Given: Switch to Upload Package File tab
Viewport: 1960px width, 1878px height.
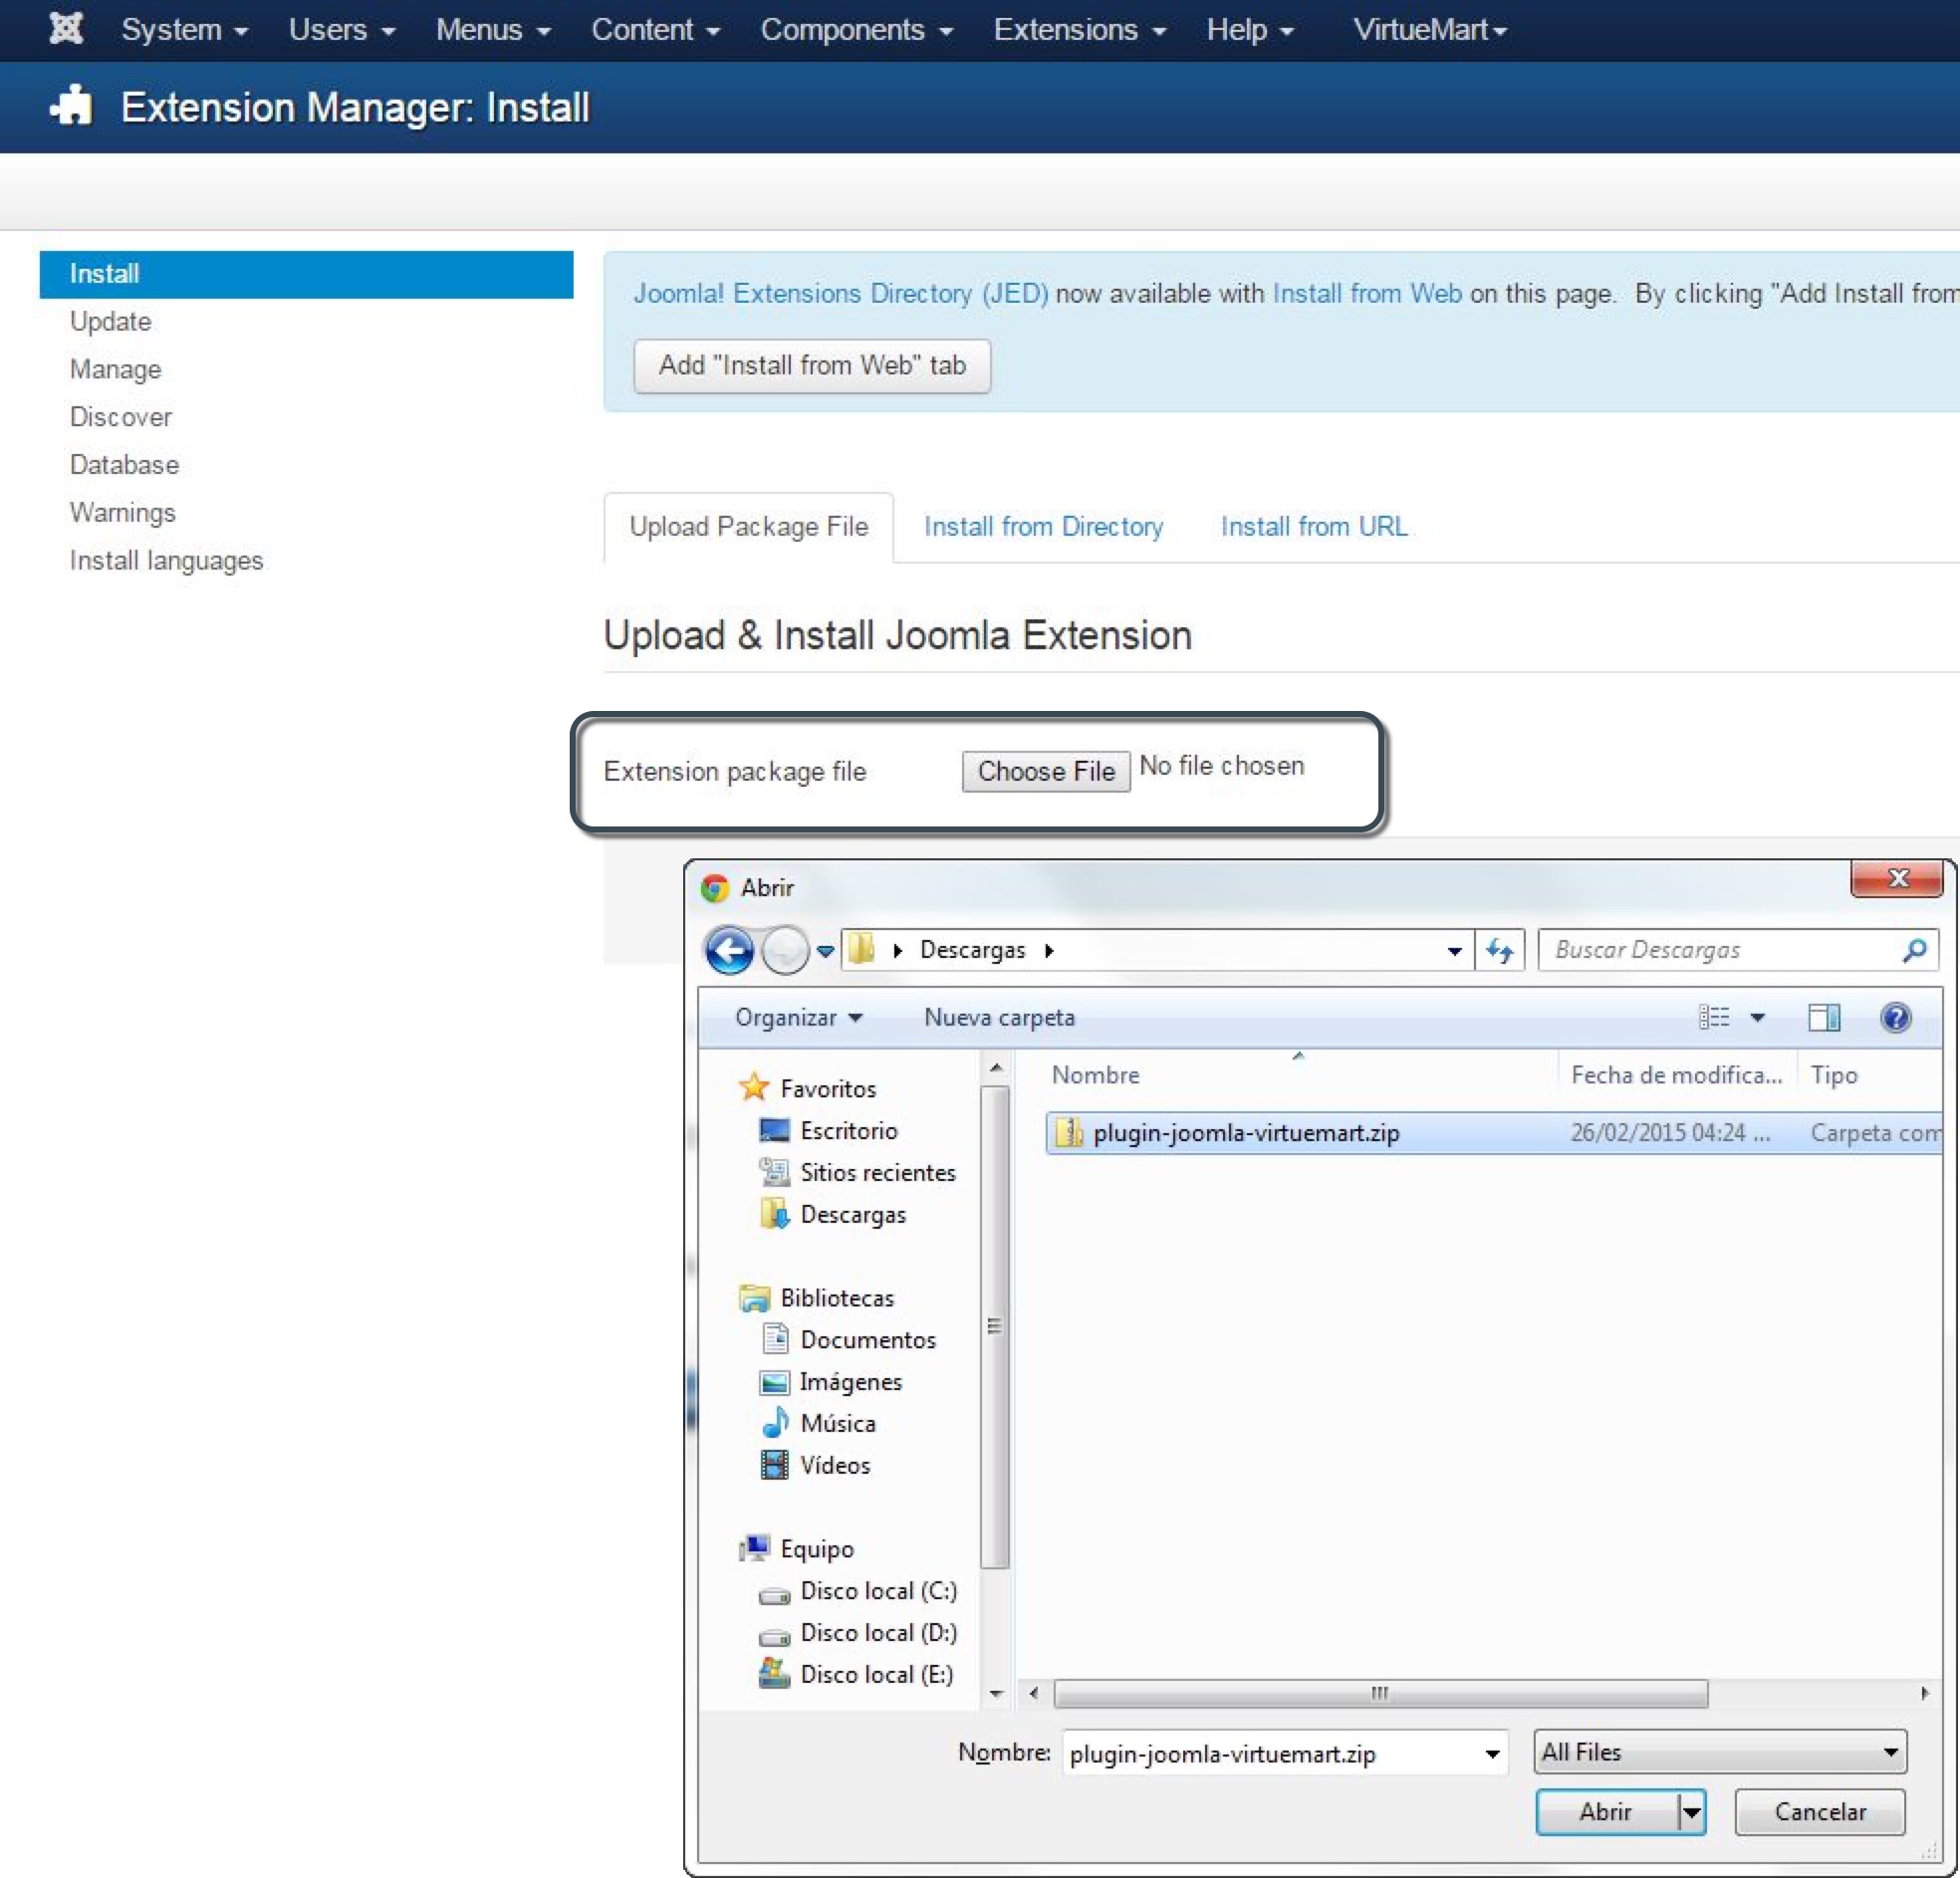Looking at the screenshot, I should tap(748, 526).
